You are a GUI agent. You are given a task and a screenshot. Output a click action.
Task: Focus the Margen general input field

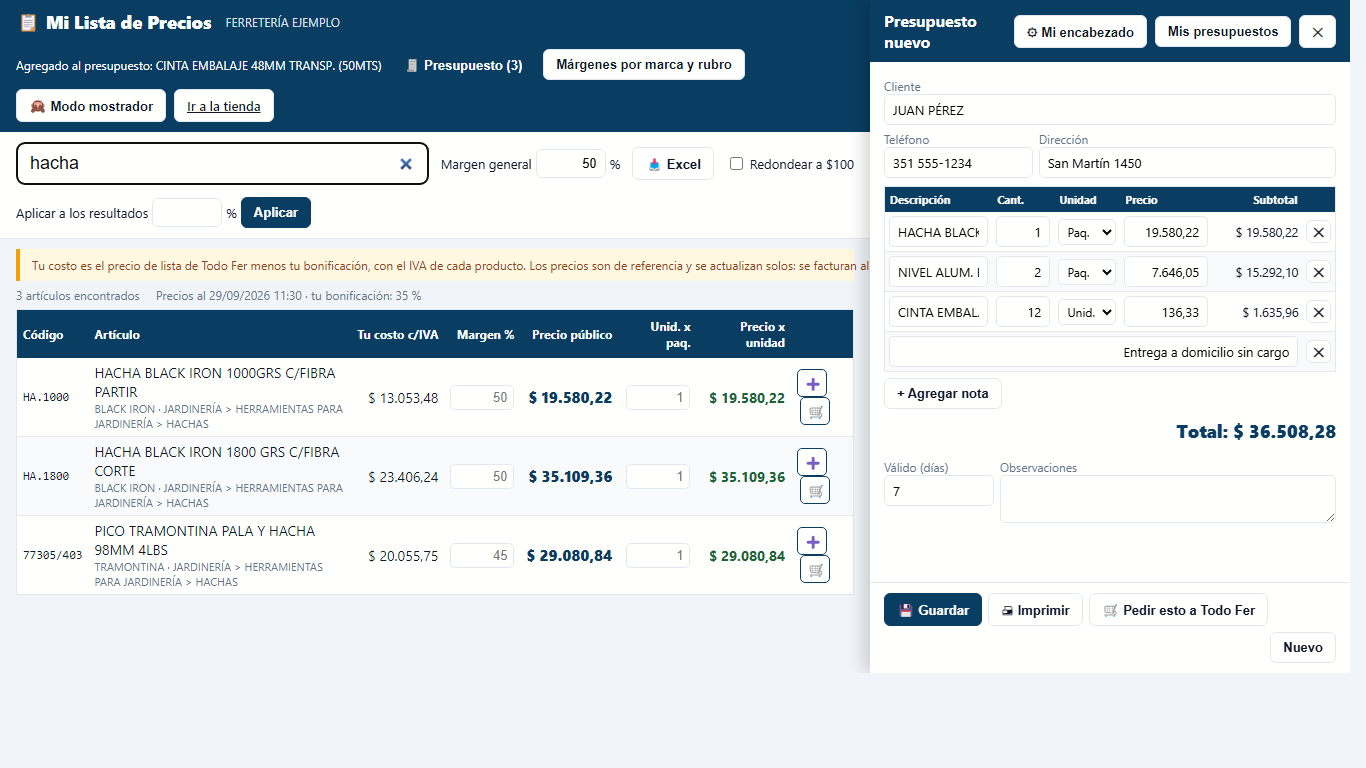coord(571,164)
